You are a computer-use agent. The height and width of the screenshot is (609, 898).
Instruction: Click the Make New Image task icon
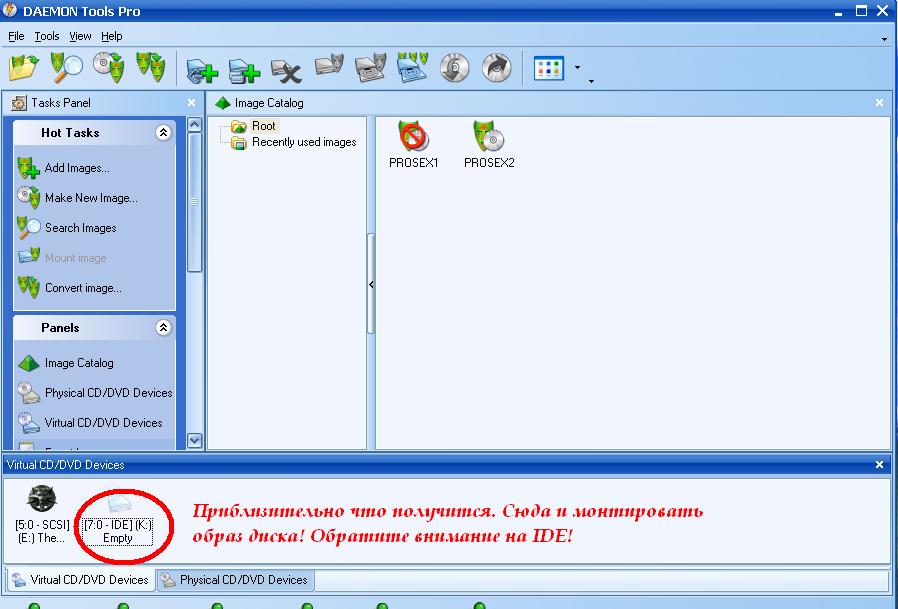(x=28, y=198)
